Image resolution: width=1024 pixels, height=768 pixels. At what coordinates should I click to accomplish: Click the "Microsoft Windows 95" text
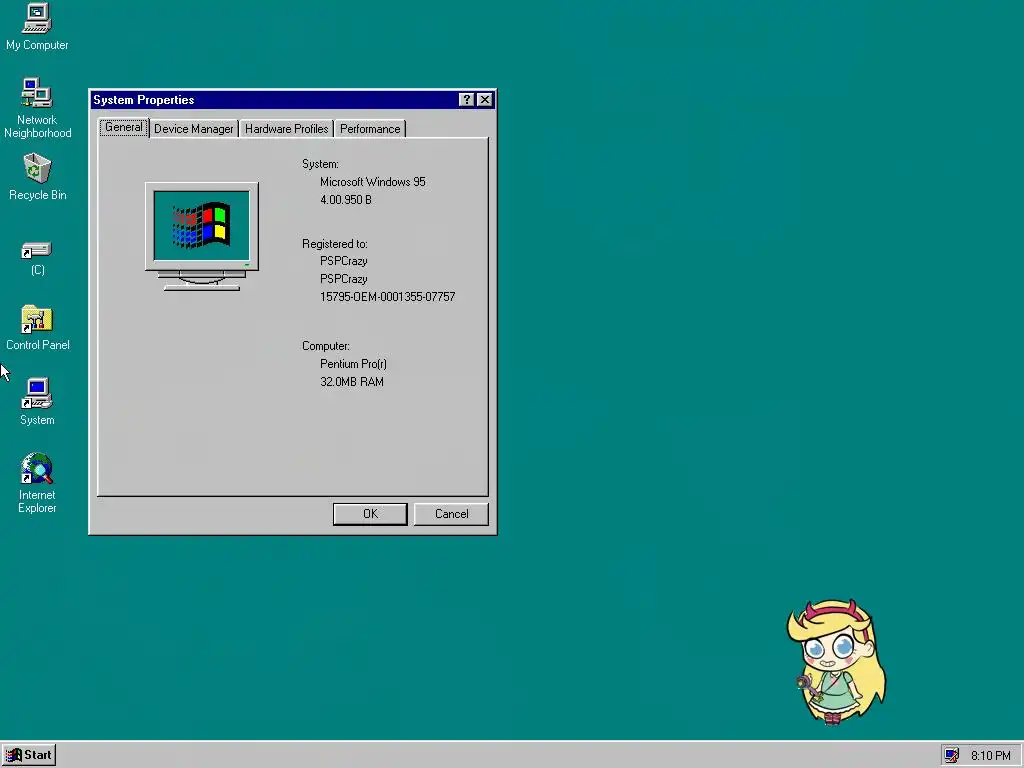[372, 182]
